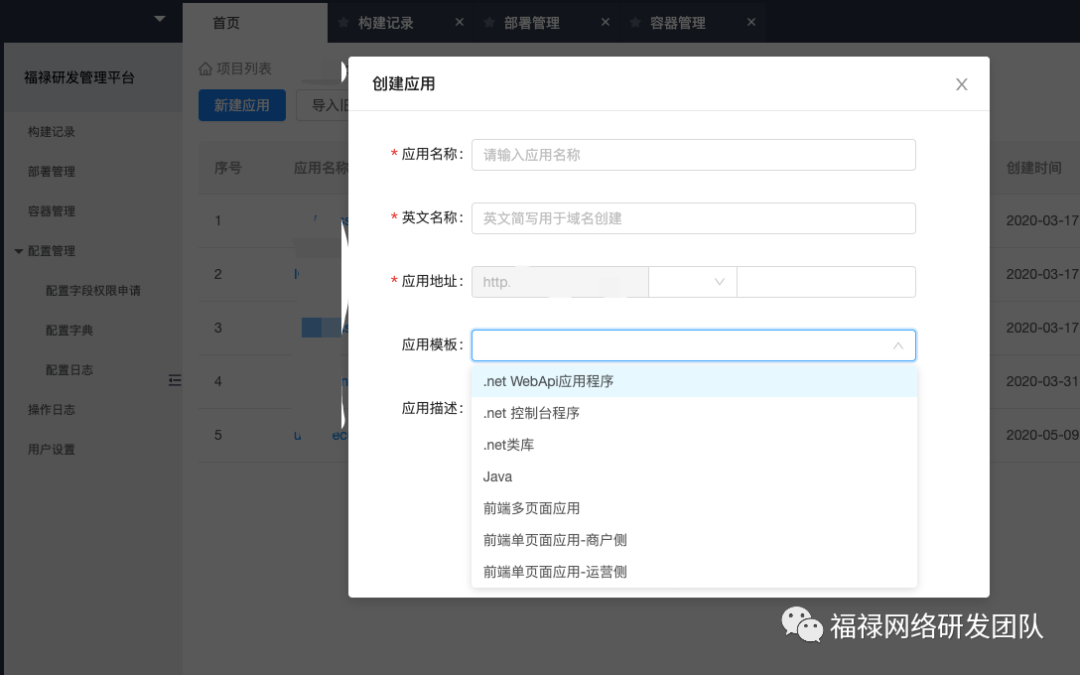Click the 创建时间 column header
The height and width of the screenshot is (675, 1080).
[1034, 168]
